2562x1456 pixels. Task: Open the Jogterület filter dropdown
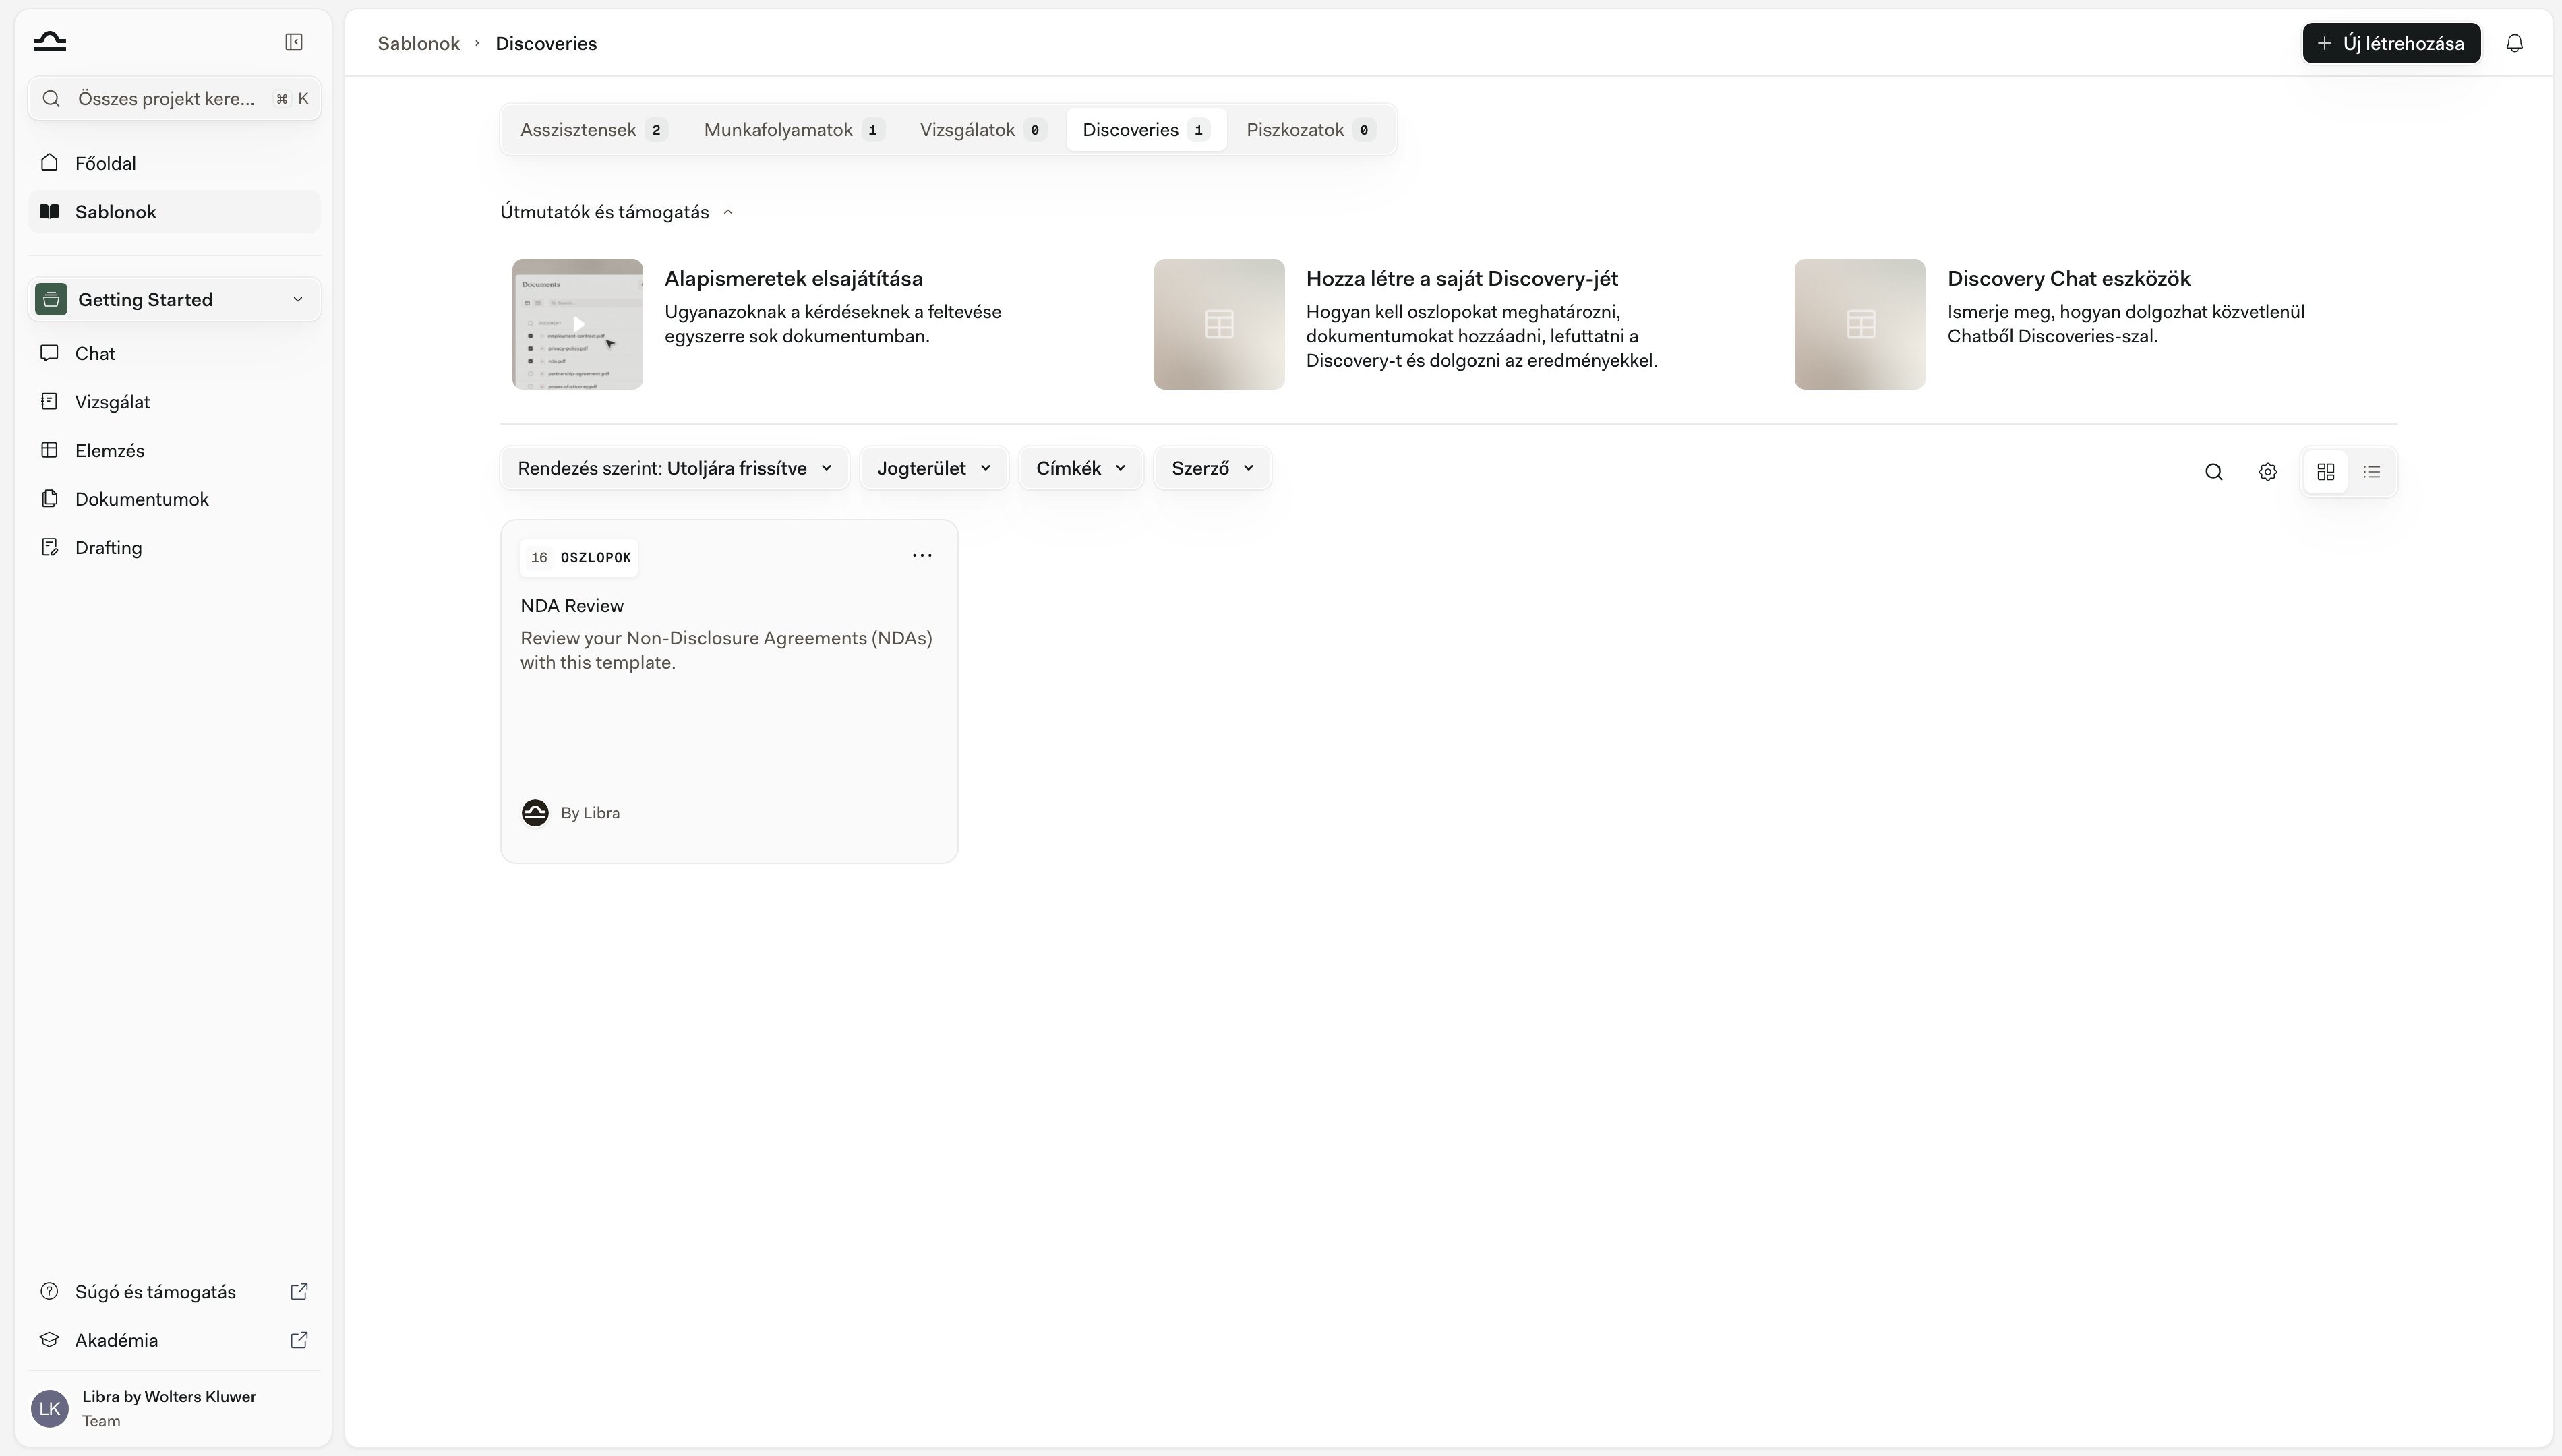(934, 468)
